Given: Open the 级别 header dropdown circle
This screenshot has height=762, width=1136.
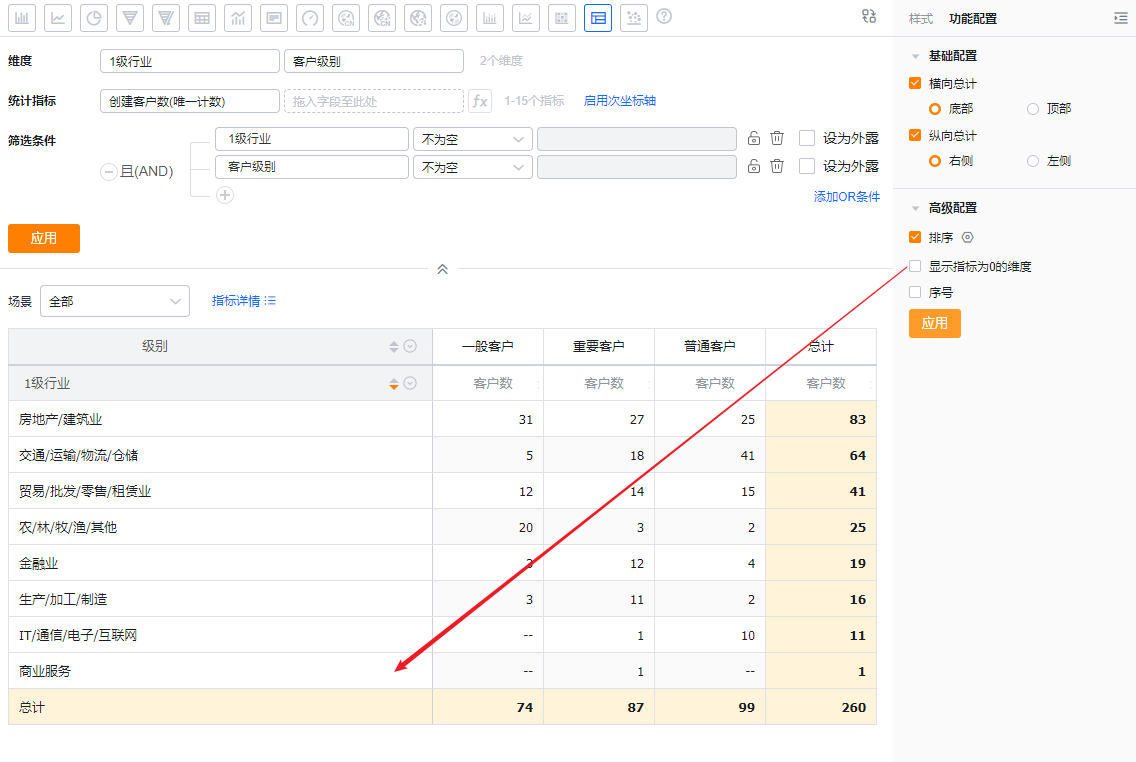Looking at the screenshot, I should pos(410,347).
